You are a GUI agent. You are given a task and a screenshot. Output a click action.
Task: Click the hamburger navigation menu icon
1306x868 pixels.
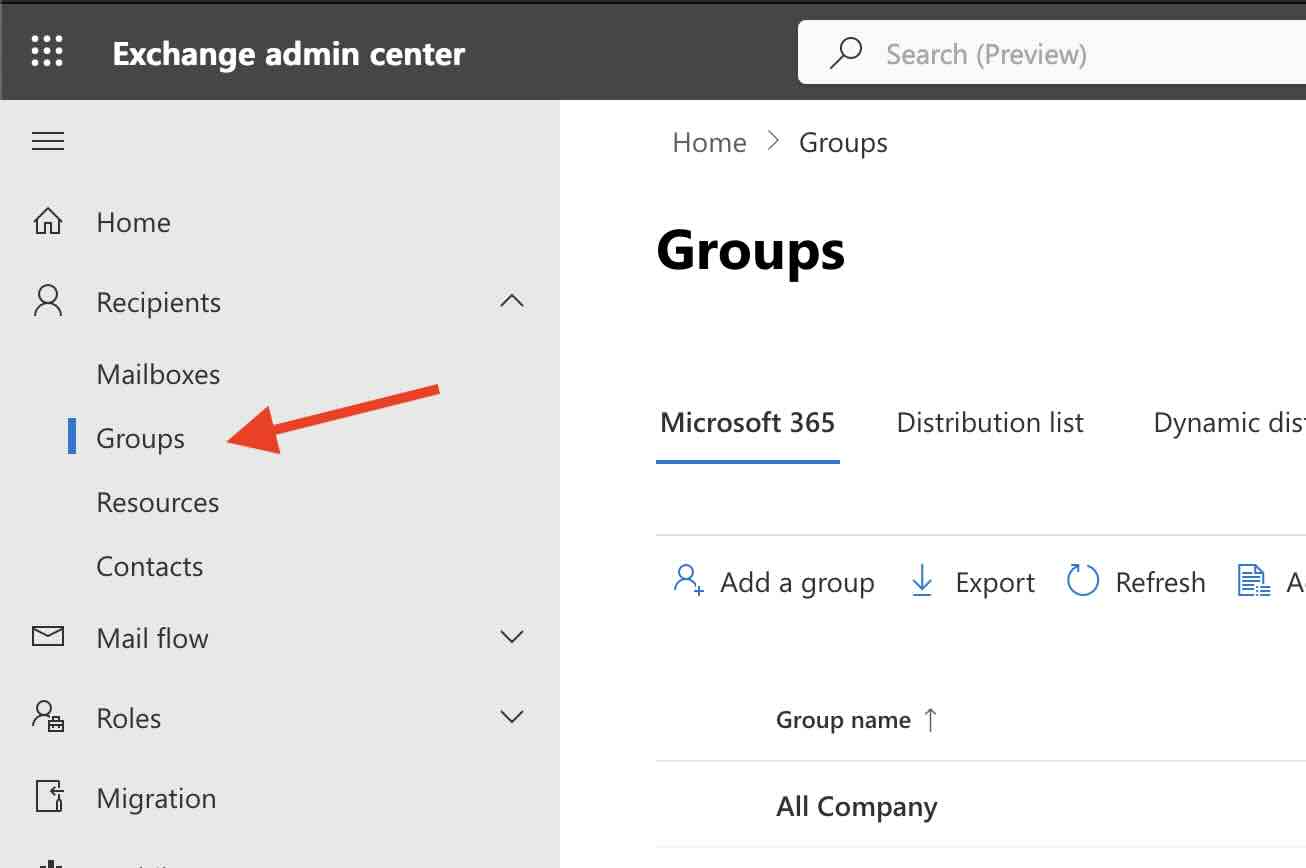[x=47, y=141]
